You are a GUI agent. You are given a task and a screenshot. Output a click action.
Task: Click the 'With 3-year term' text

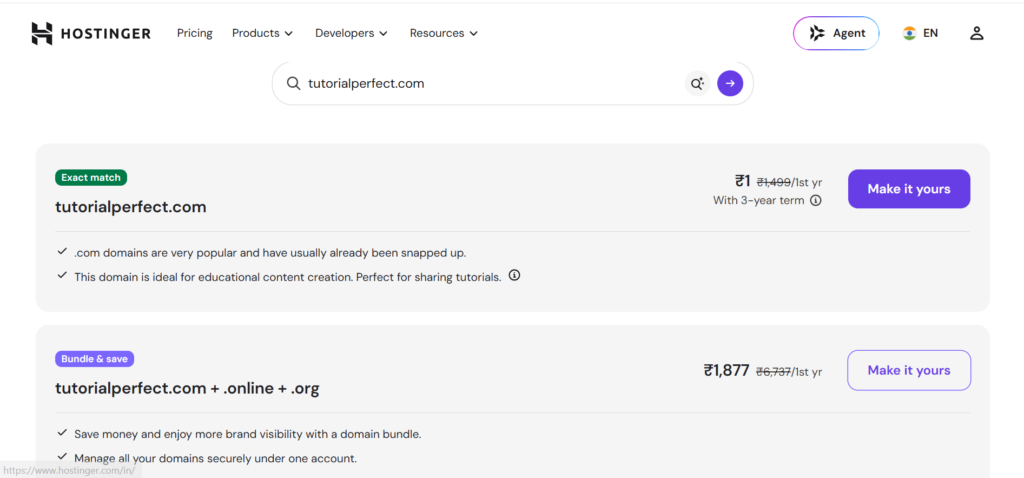pos(758,200)
